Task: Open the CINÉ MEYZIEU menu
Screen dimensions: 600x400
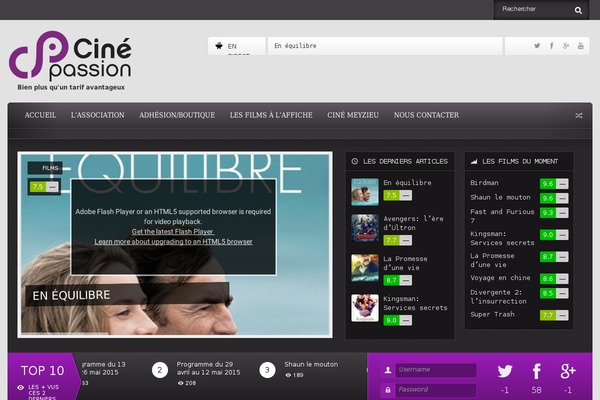Action: [353, 115]
